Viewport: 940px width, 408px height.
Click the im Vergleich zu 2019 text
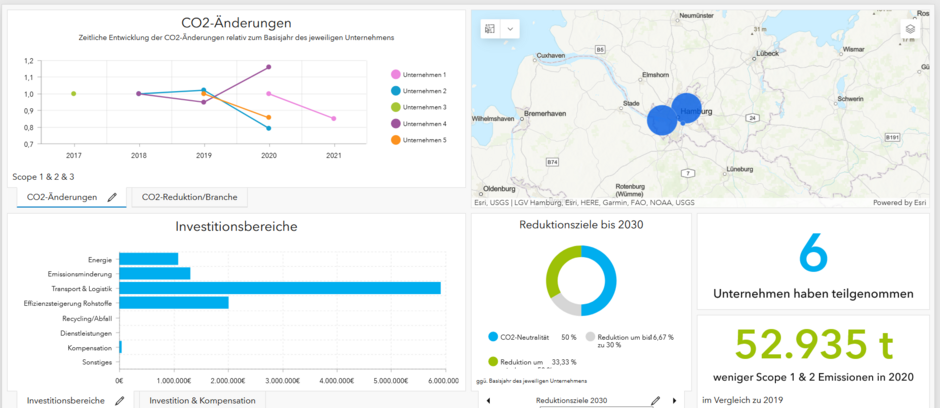[742, 400]
